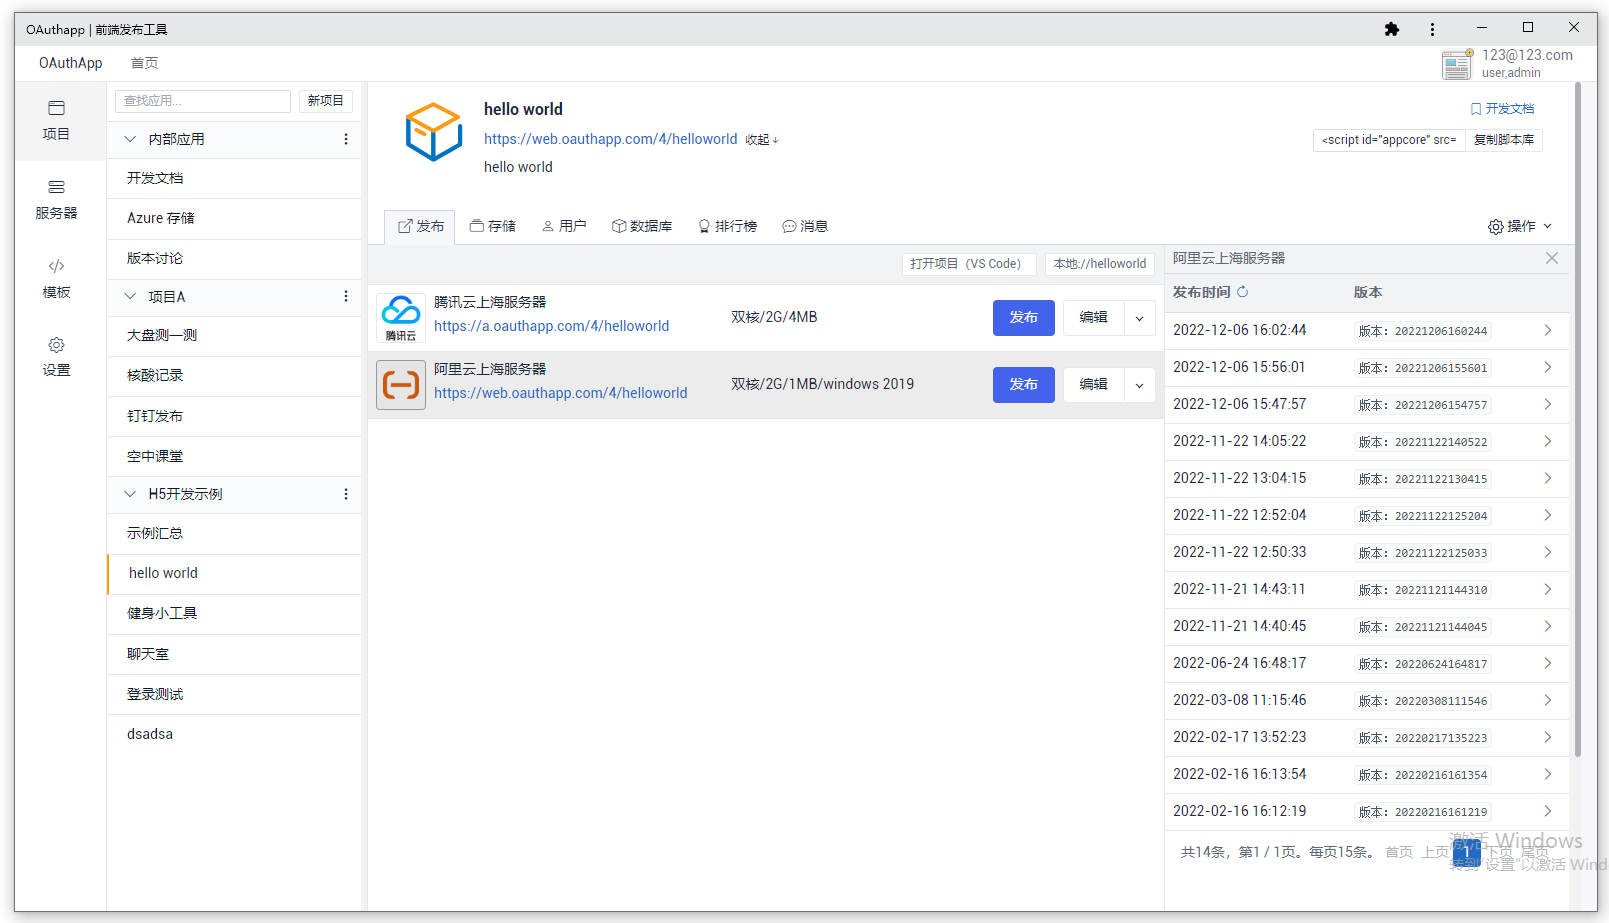This screenshot has height=923, width=1609.
Task: Open the dropdown arrow next to 腾讯云 编辑 button
Action: point(1139,317)
